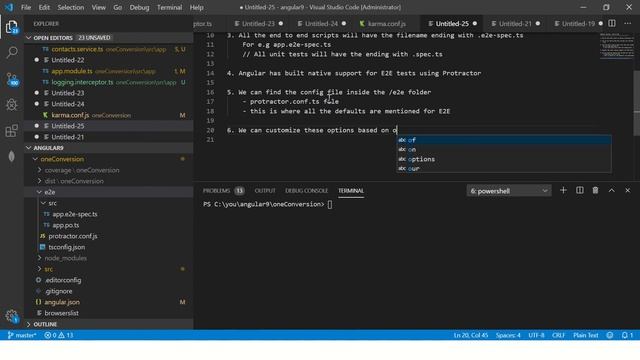Open the powershell terminal selector dropdown
Image resolution: width=640 pixels, height=360 pixels.
click(x=509, y=191)
